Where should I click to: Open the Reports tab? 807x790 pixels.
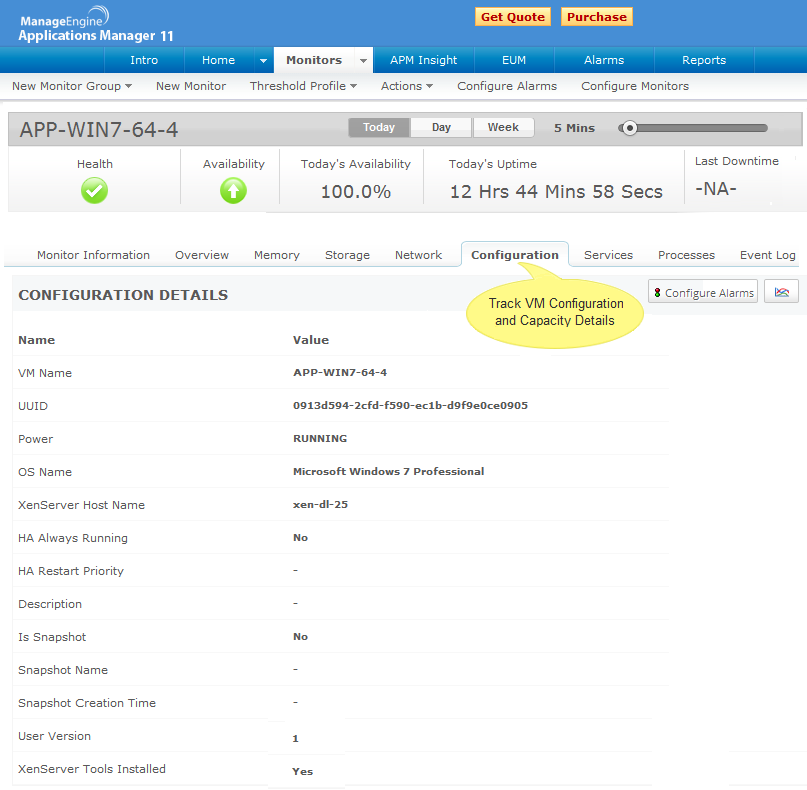coord(704,60)
